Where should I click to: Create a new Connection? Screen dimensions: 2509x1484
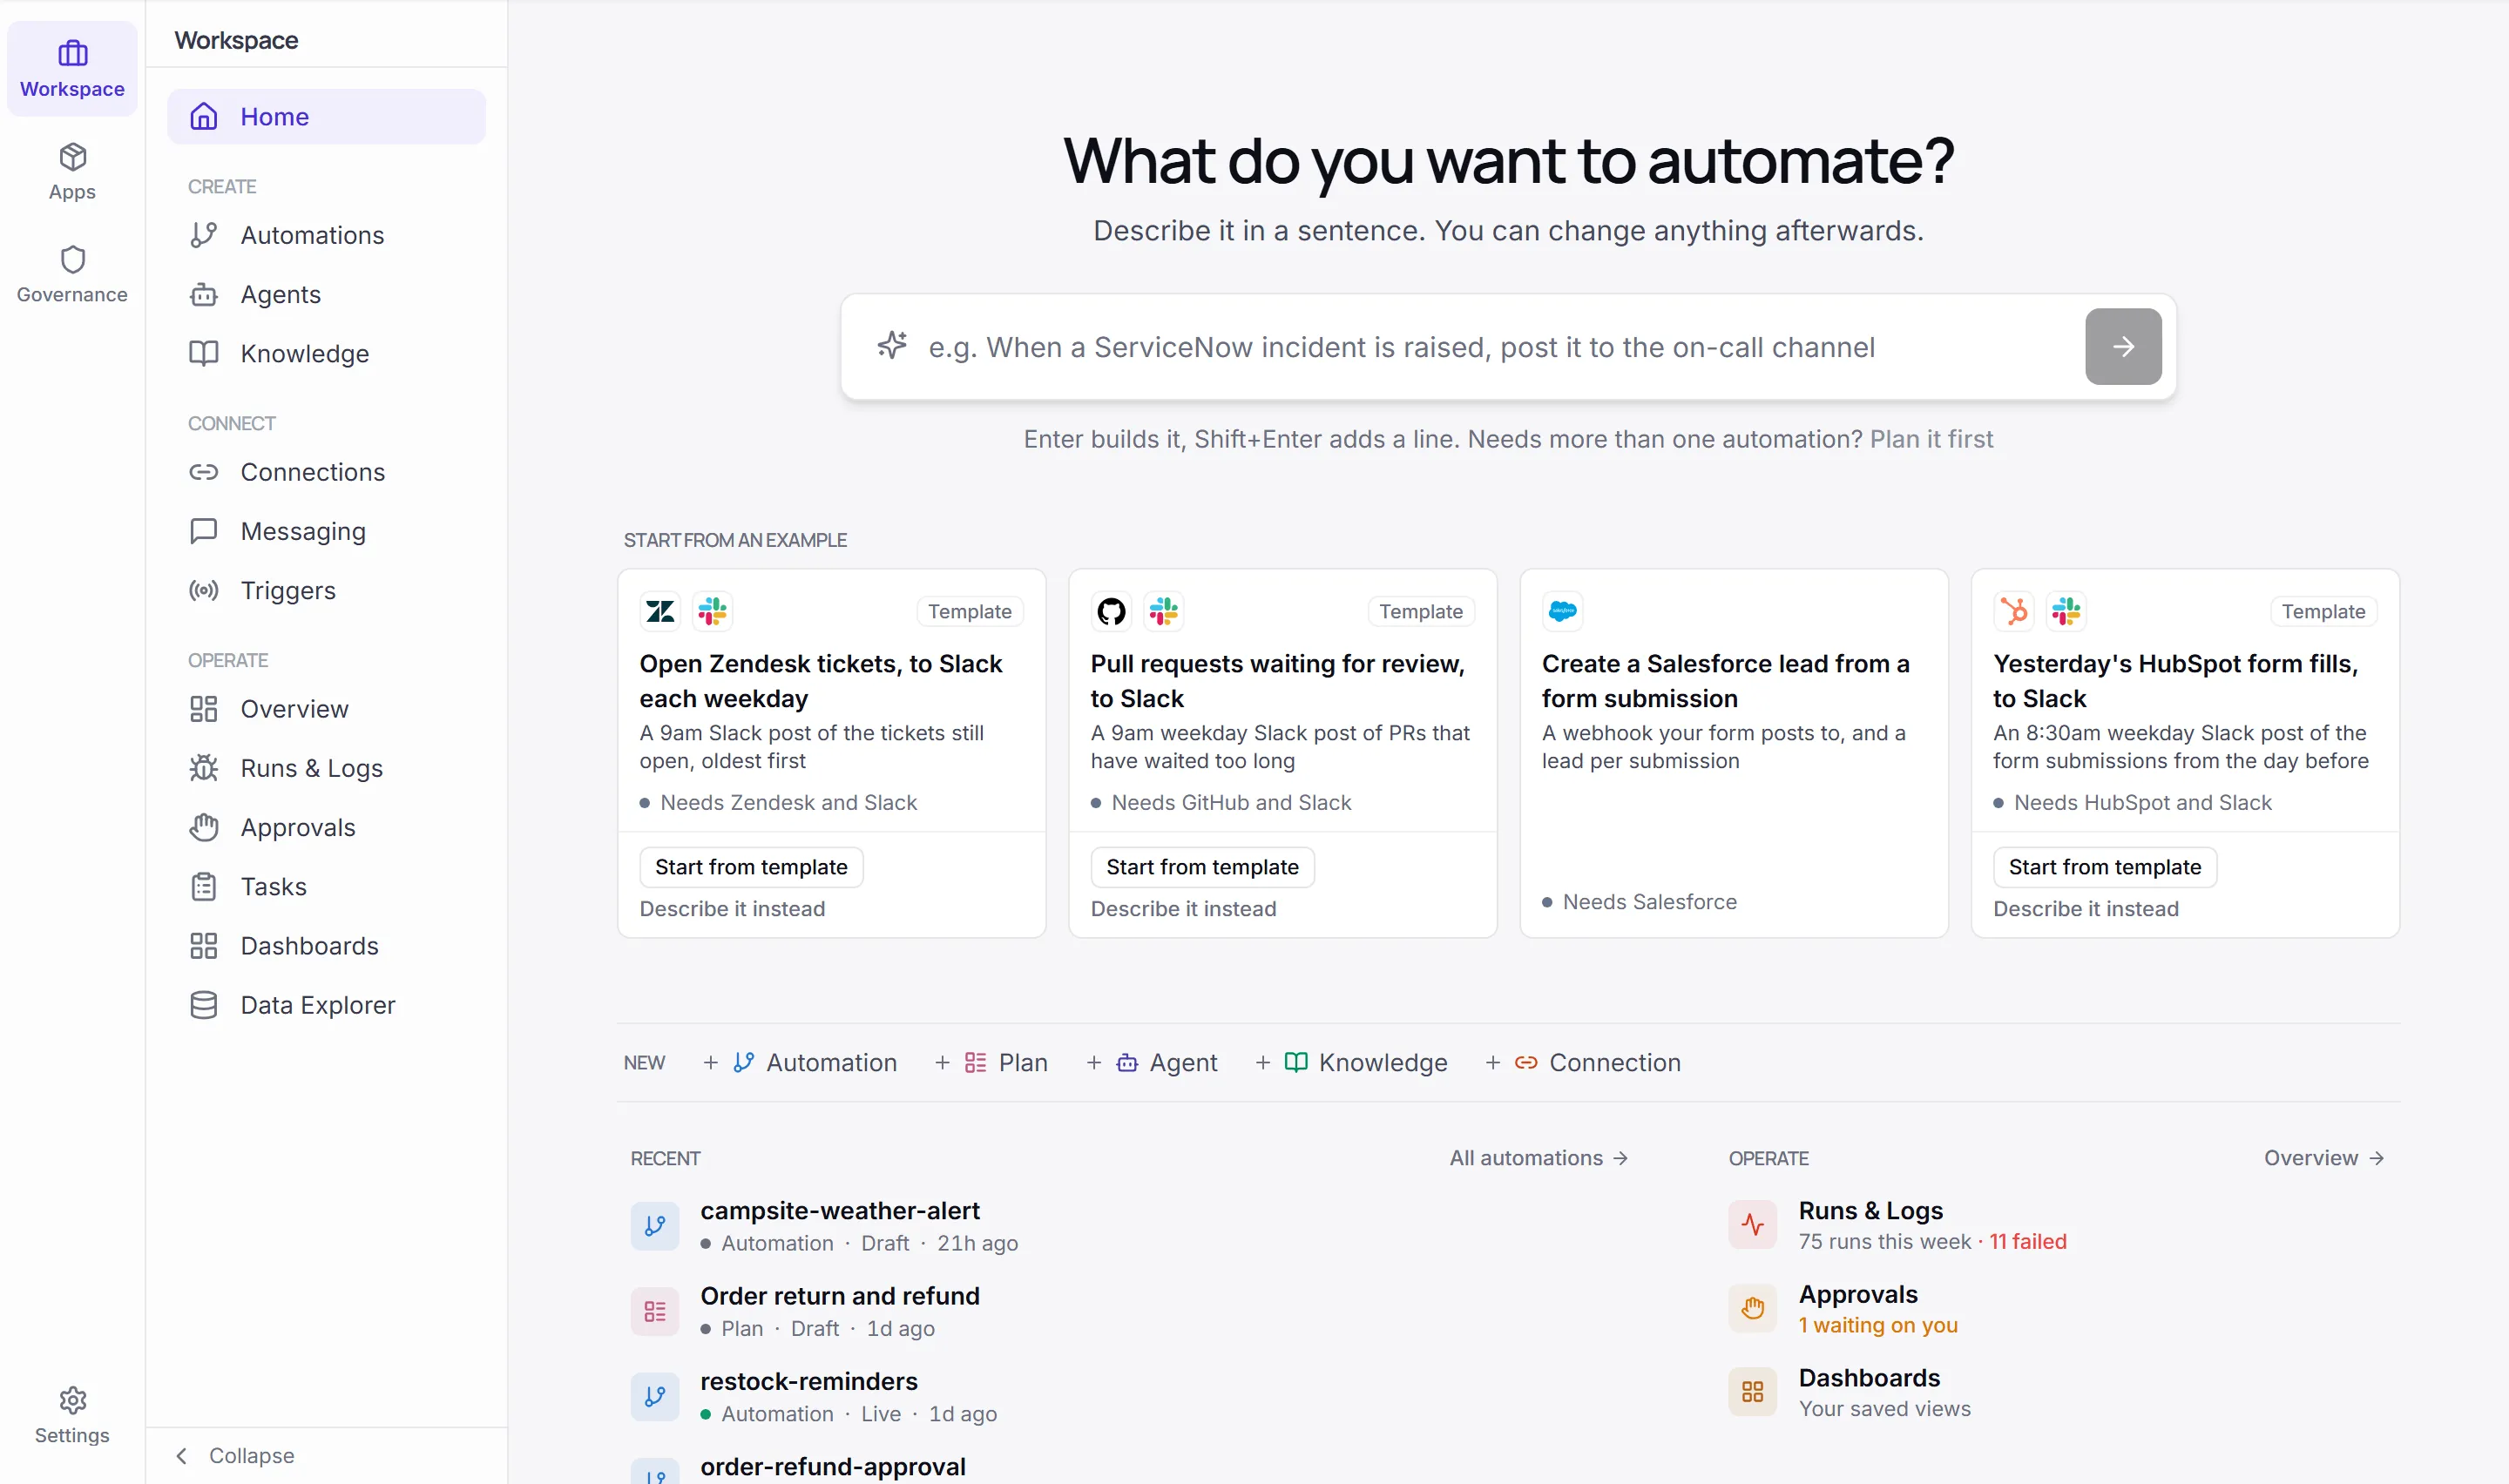pyautogui.click(x=1583, y=1063)
